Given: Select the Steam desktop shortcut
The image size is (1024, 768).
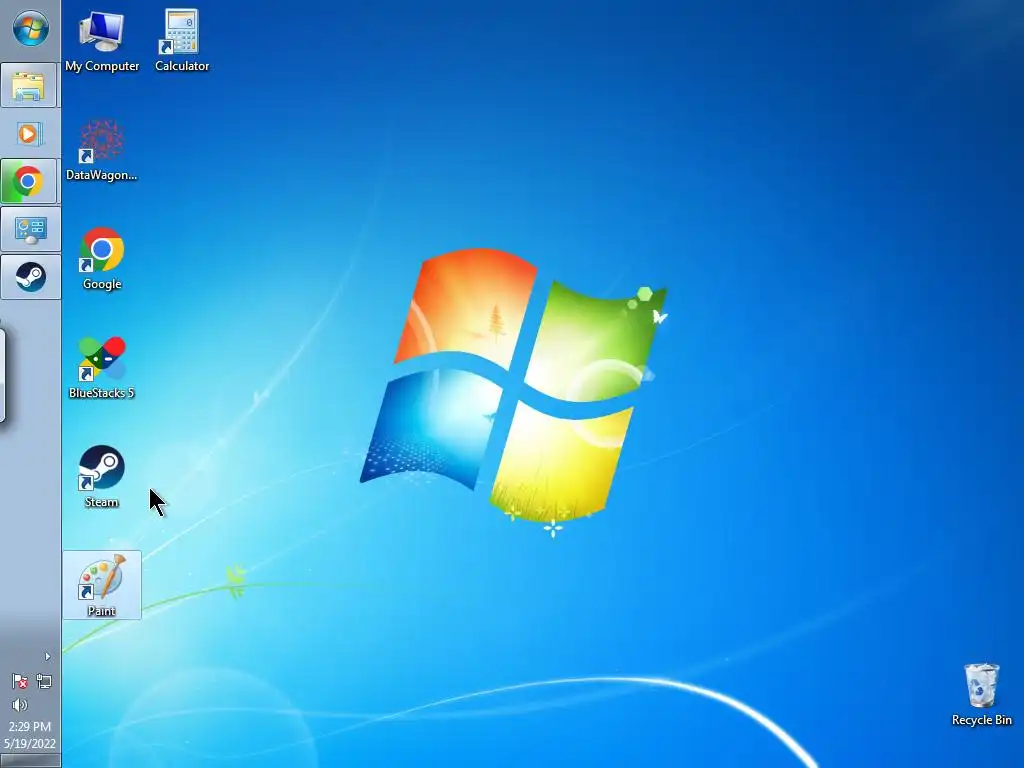Looking at the screenshot, I should point(101,477).
